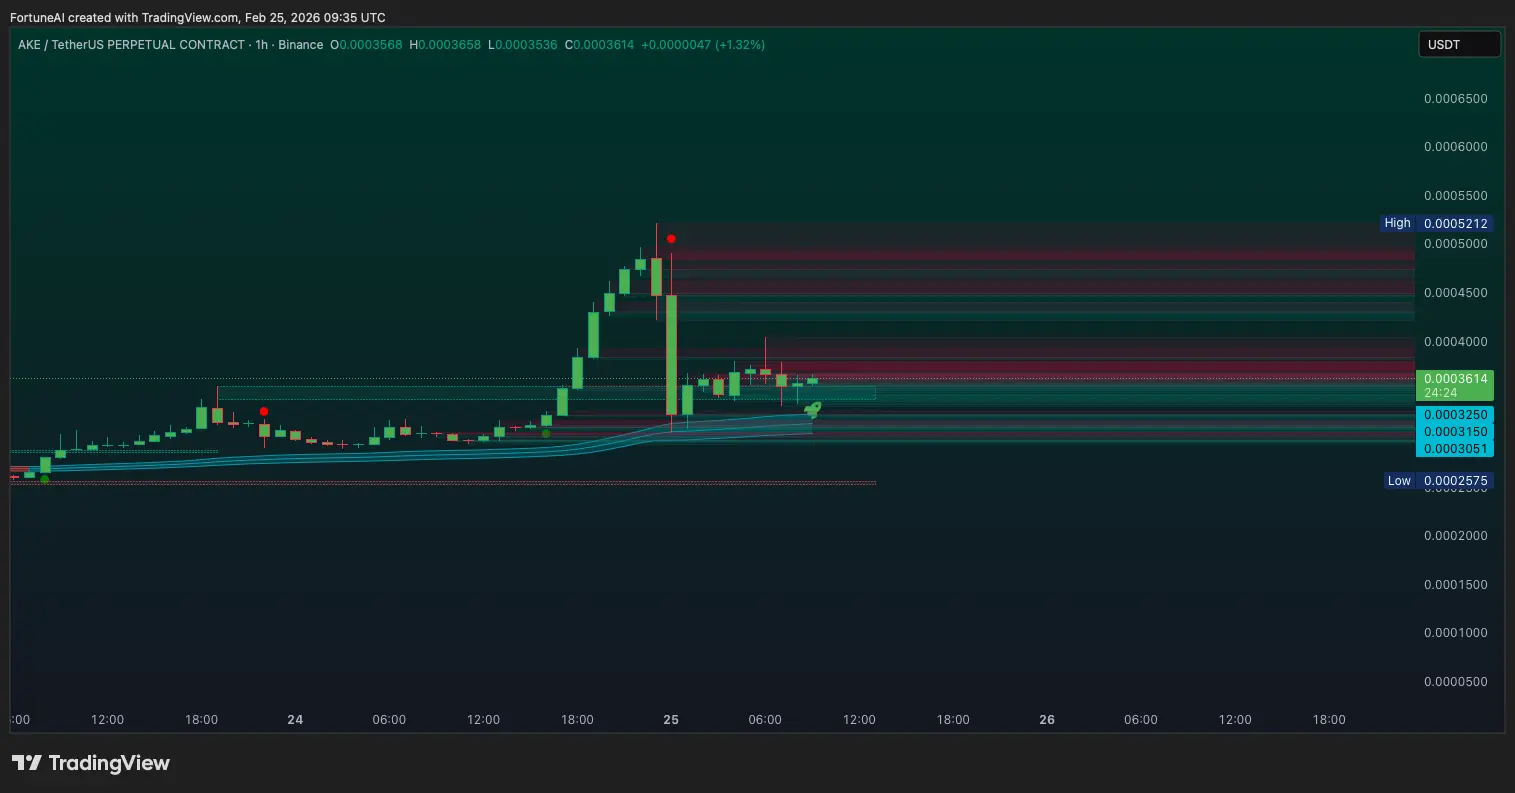Select the 1h interval label
The width and height of the screenshot is (1515, 793).
click(263, 45)
